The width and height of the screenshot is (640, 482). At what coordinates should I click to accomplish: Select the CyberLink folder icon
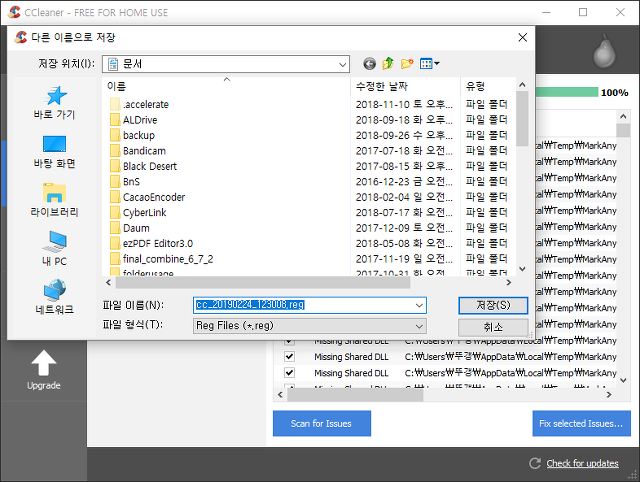click(x=115, y=213)
